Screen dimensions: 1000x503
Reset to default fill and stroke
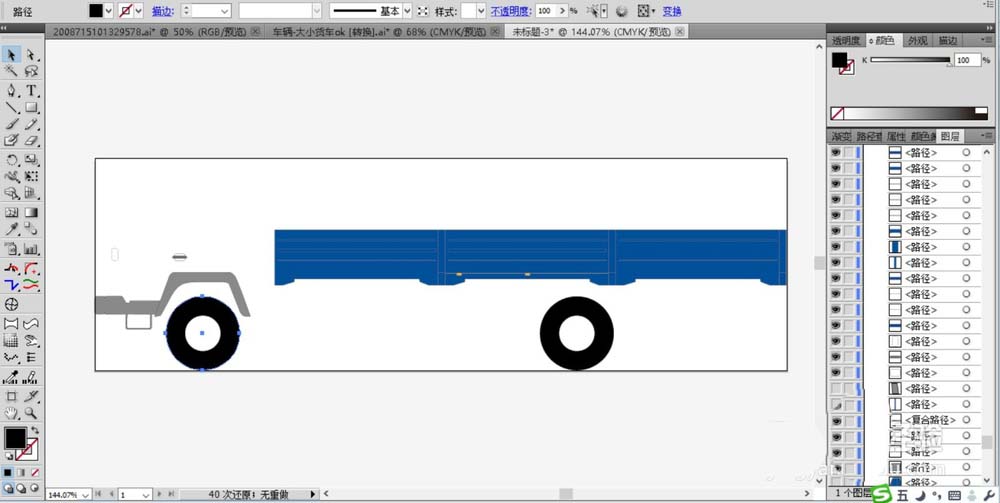click(x=9, y=456)
